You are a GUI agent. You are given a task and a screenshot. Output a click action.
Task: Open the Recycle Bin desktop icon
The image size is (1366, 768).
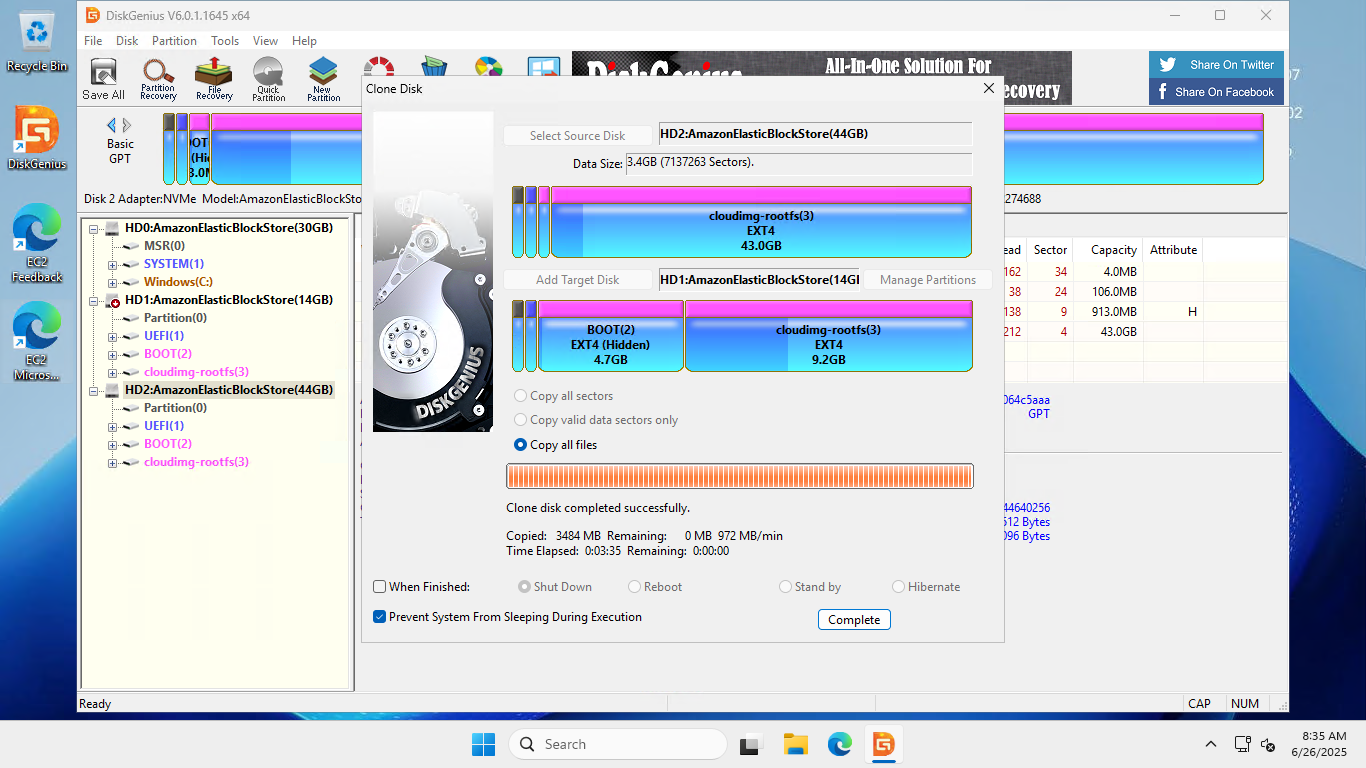pyautogui.click(x=37, y=42)
